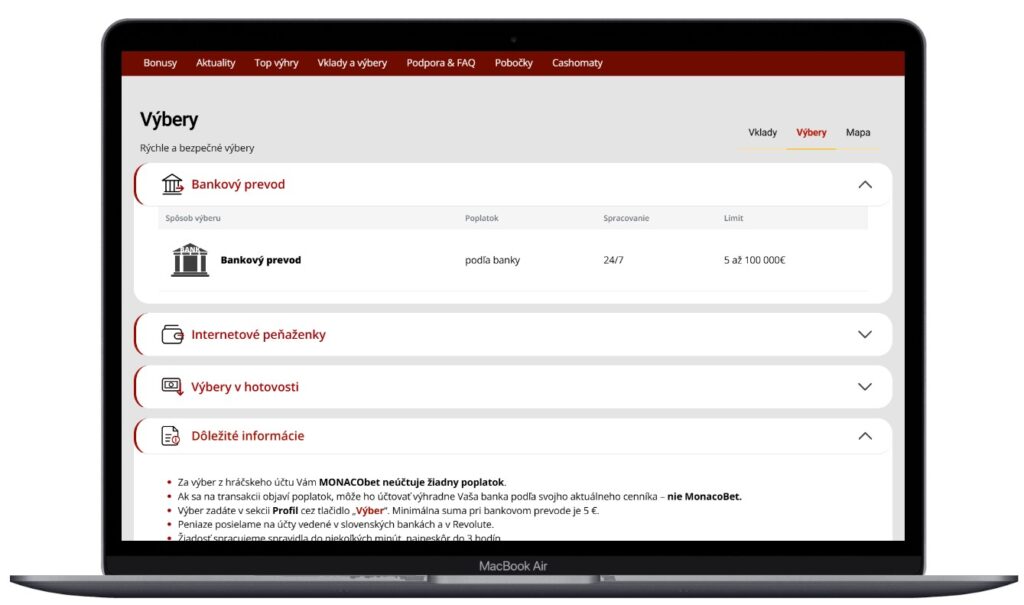Image resolution: width=1024 pixels, height=605 pixels.
Task: Click the line about slovenských bankách a Revolute
Action: tap(336, 524)
